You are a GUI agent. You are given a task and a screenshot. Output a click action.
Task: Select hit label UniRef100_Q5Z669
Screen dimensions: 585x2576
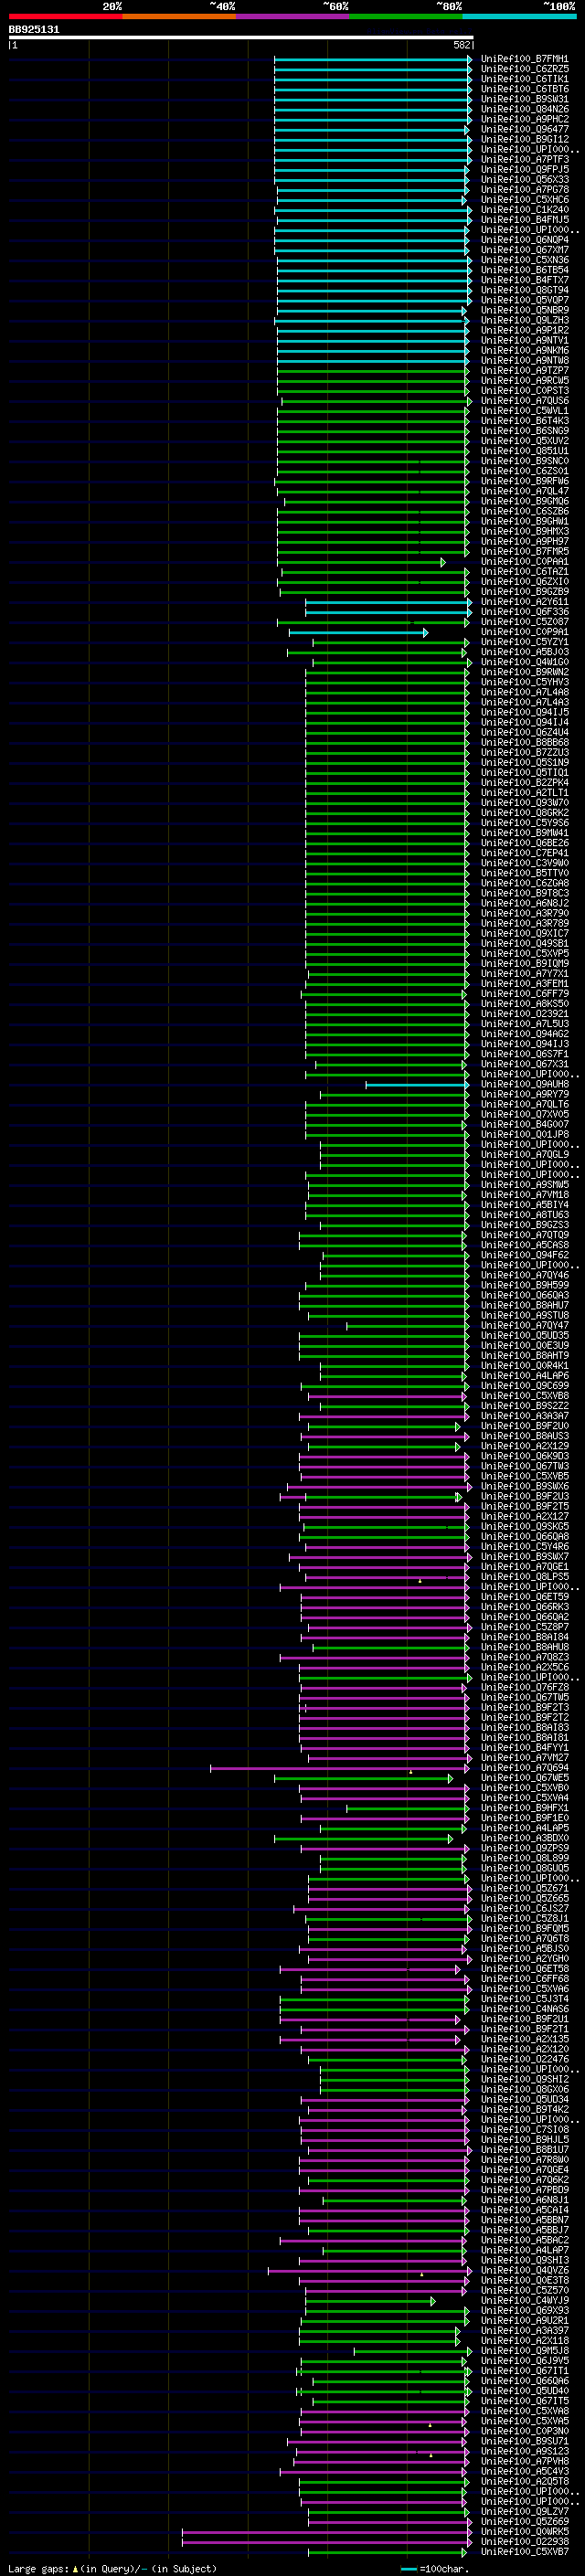pos(524,2521)
